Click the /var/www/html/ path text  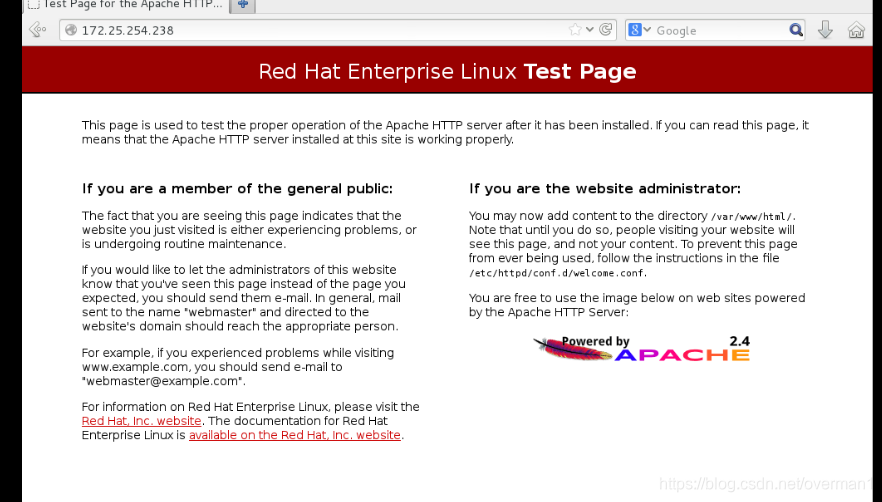(x=753, y=217)
